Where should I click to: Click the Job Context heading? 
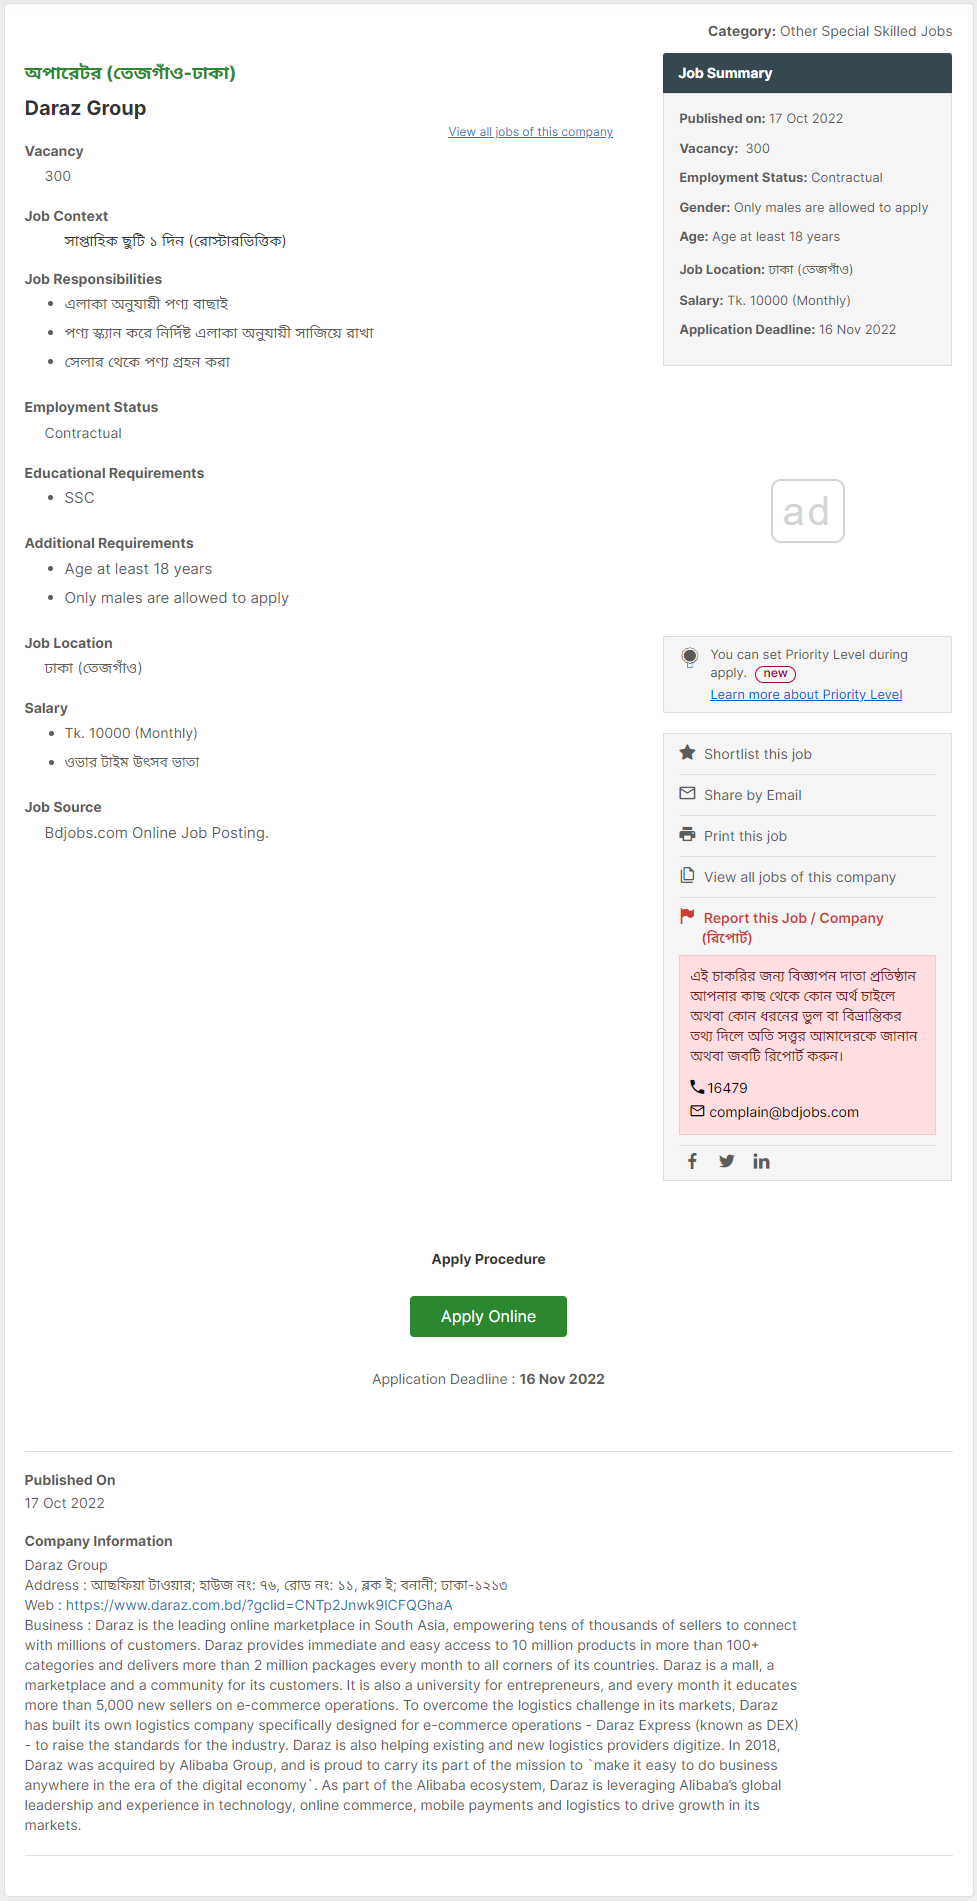tap(66, 216)
